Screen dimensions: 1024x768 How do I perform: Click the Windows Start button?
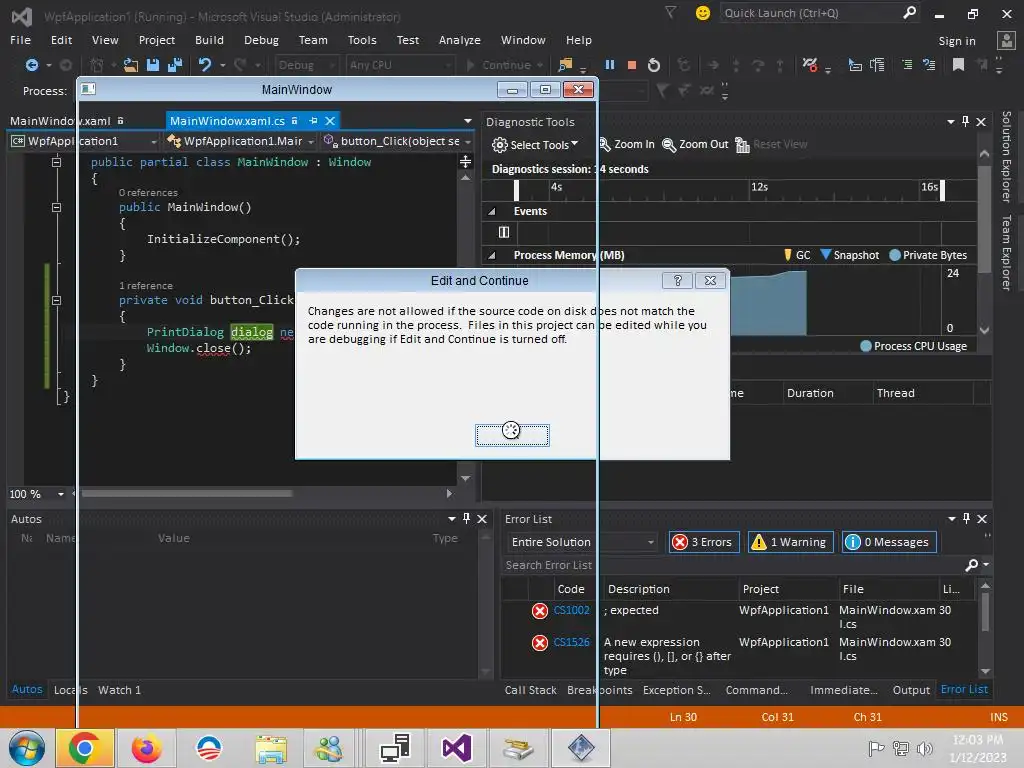pos(27,748)
